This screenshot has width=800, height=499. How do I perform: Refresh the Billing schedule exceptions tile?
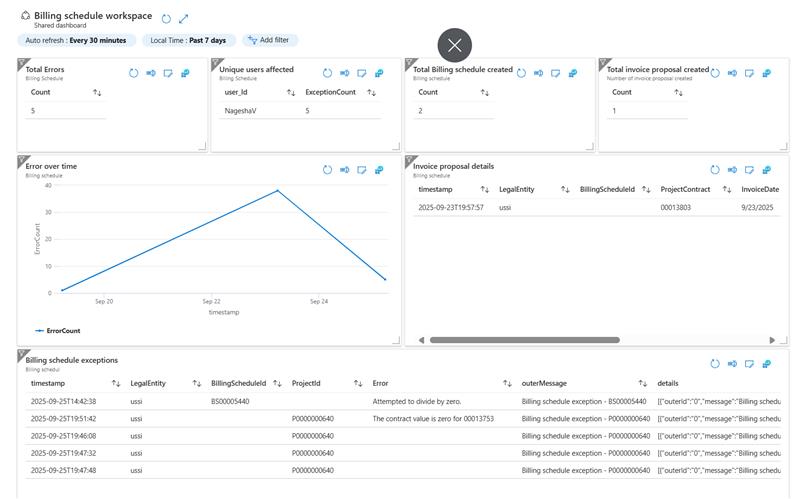tap(714, 364)
